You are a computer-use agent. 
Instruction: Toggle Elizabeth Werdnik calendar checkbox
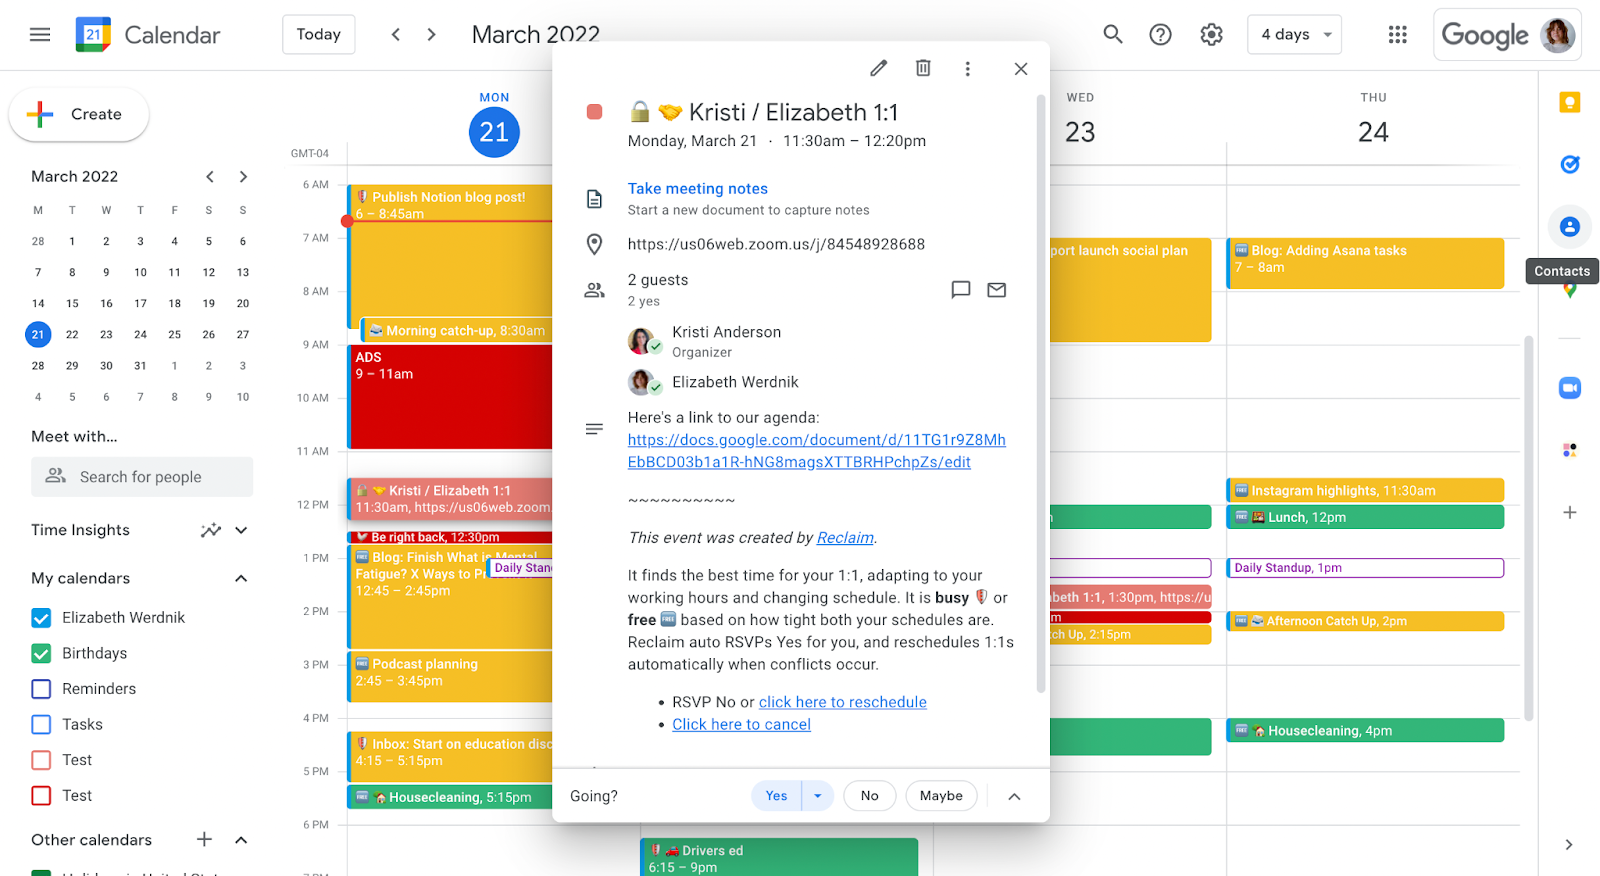point(41,618)
